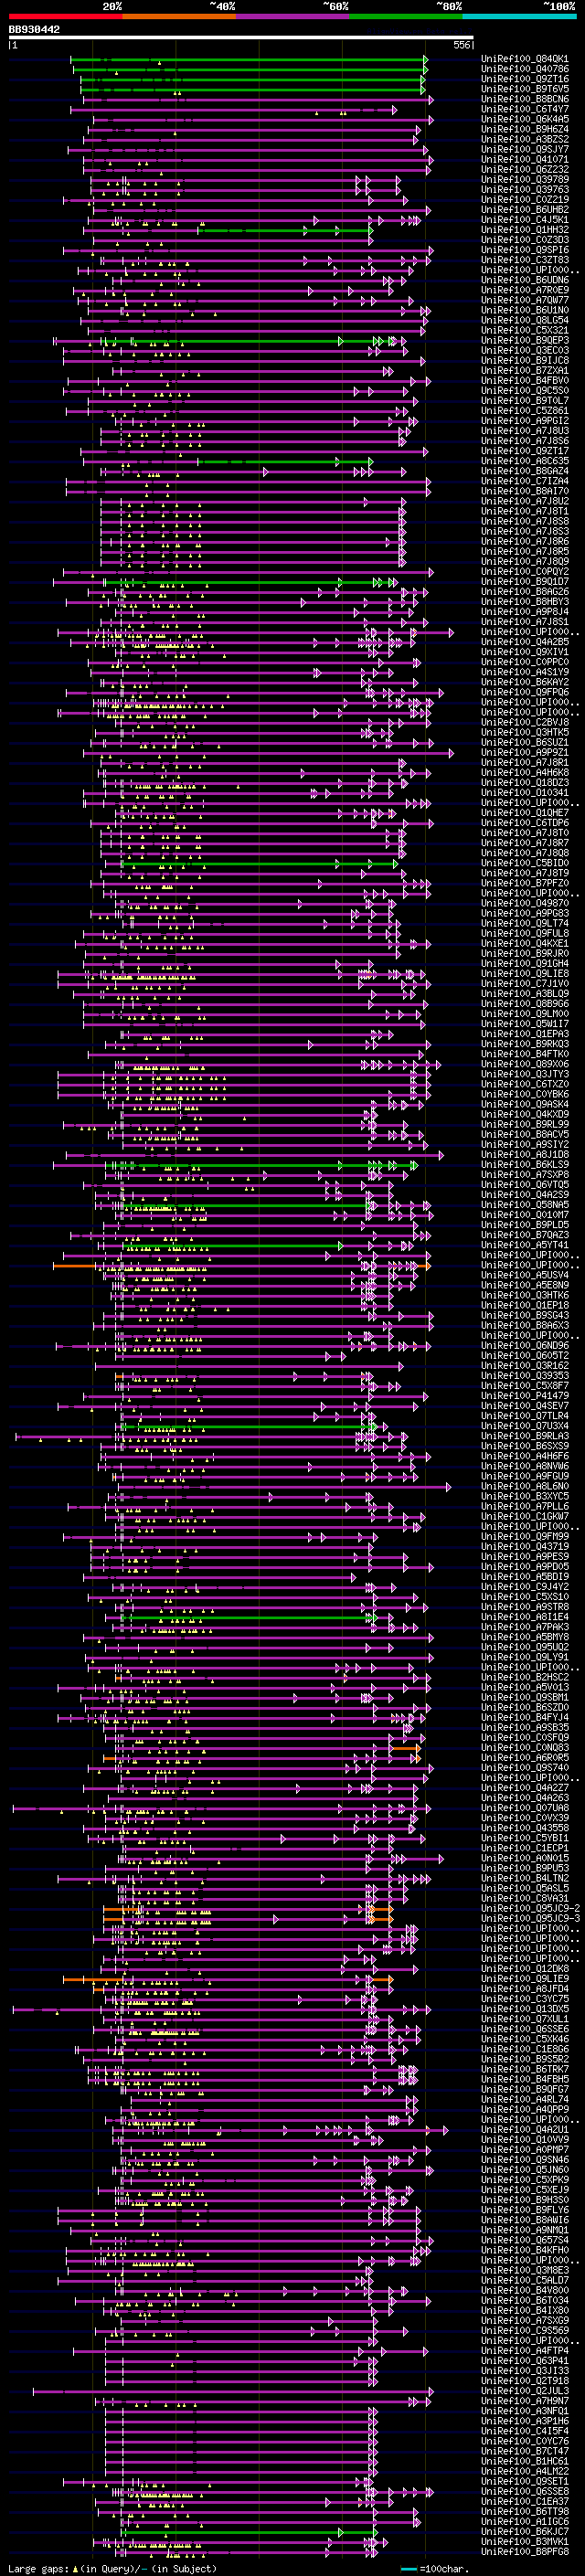
Task: Click the UniRef100_A8I1E4 label
Action: pos(525,1617)
